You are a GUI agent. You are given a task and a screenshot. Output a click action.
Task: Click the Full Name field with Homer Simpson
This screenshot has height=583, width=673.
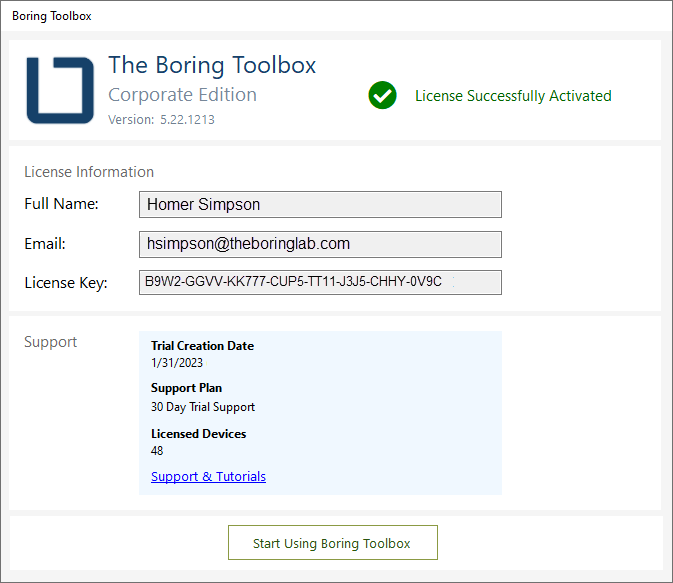[320, 204]
